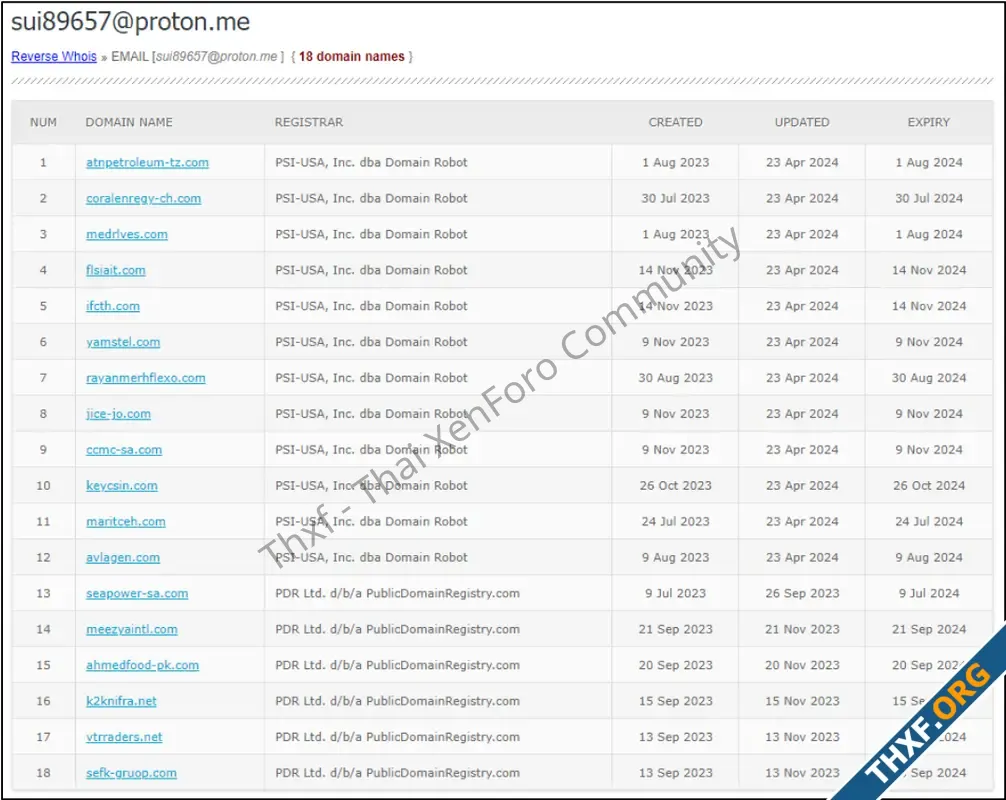Click expiry date '21 Sep 2024'
Screen dimensions: 1006x800
coord(929,629)
